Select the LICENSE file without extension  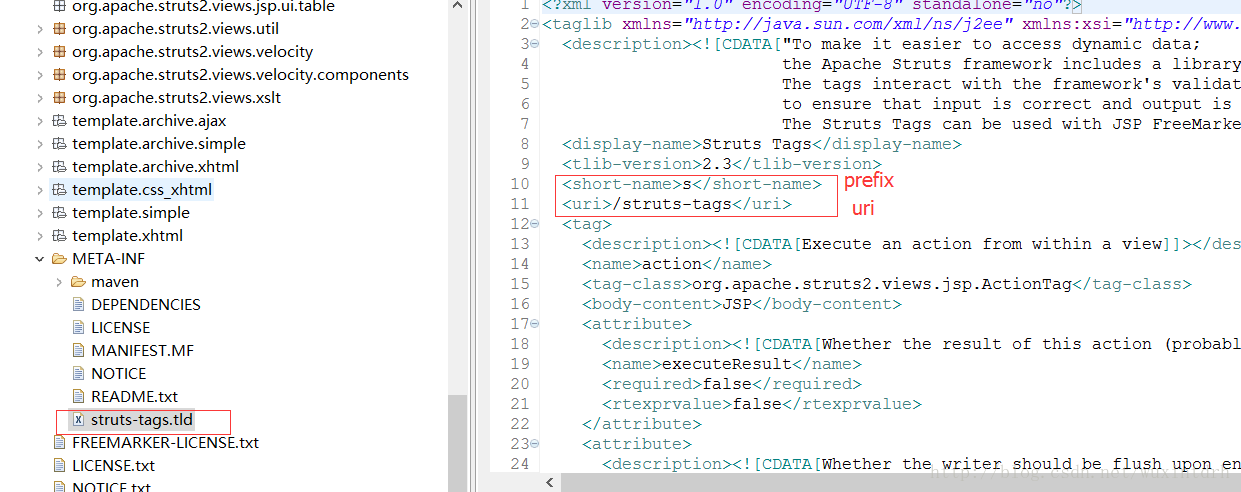point(120,328)
